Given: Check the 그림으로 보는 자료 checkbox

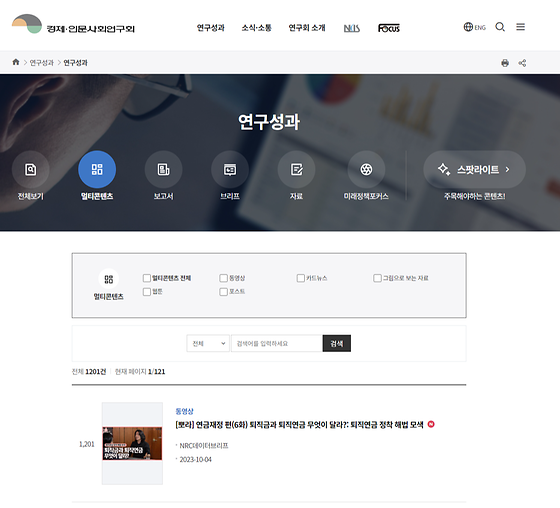Looking at the screenshot, I should click(377, 278).
